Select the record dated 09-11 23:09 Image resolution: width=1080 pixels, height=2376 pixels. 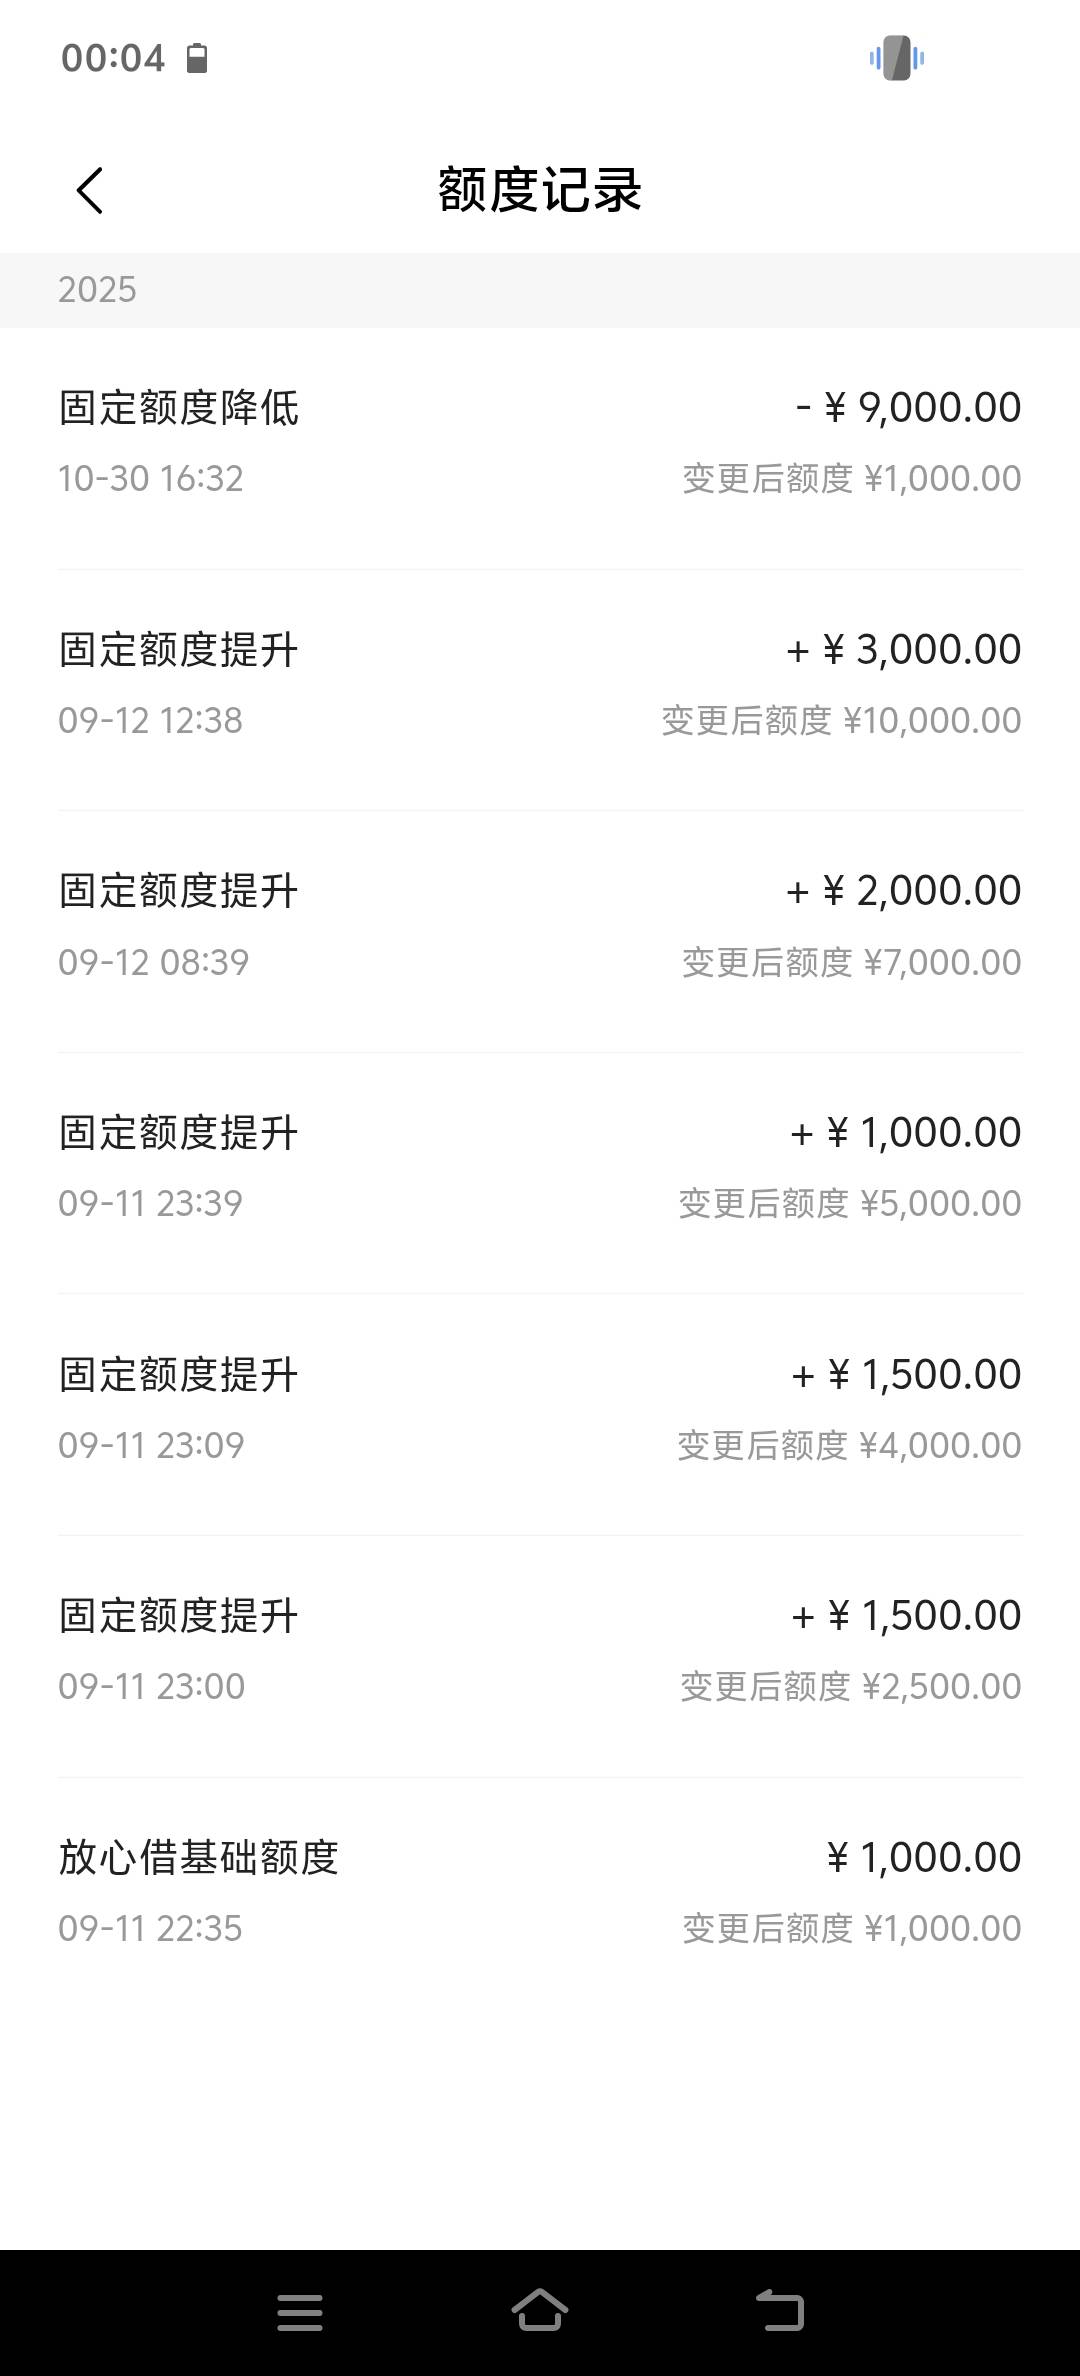[x=539, y=1409]
